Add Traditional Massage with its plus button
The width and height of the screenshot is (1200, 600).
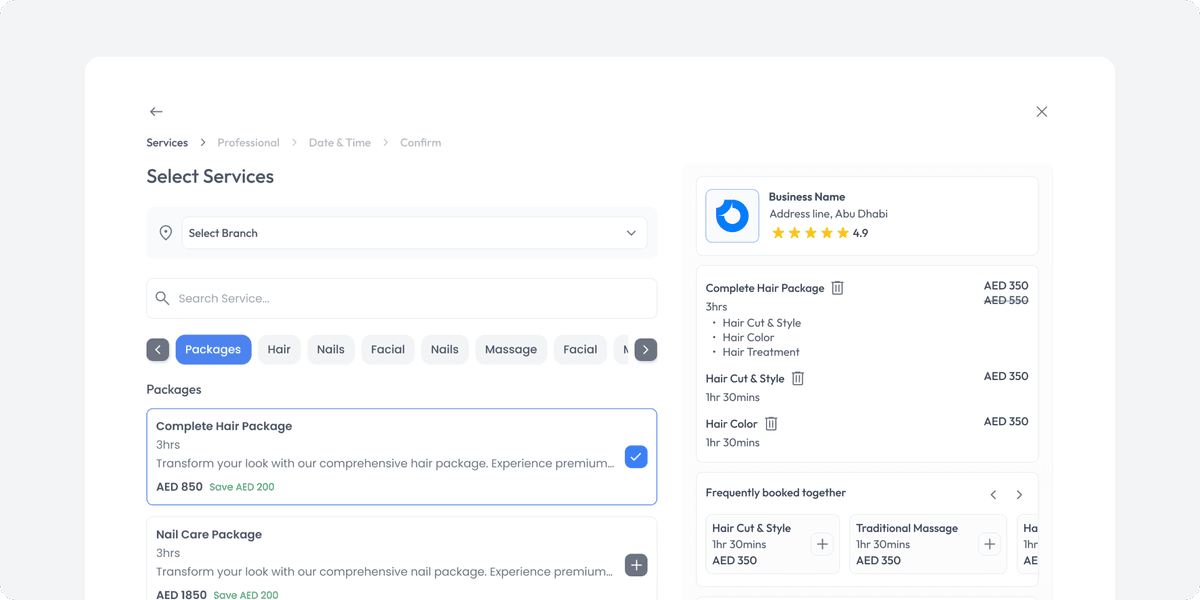989,543
